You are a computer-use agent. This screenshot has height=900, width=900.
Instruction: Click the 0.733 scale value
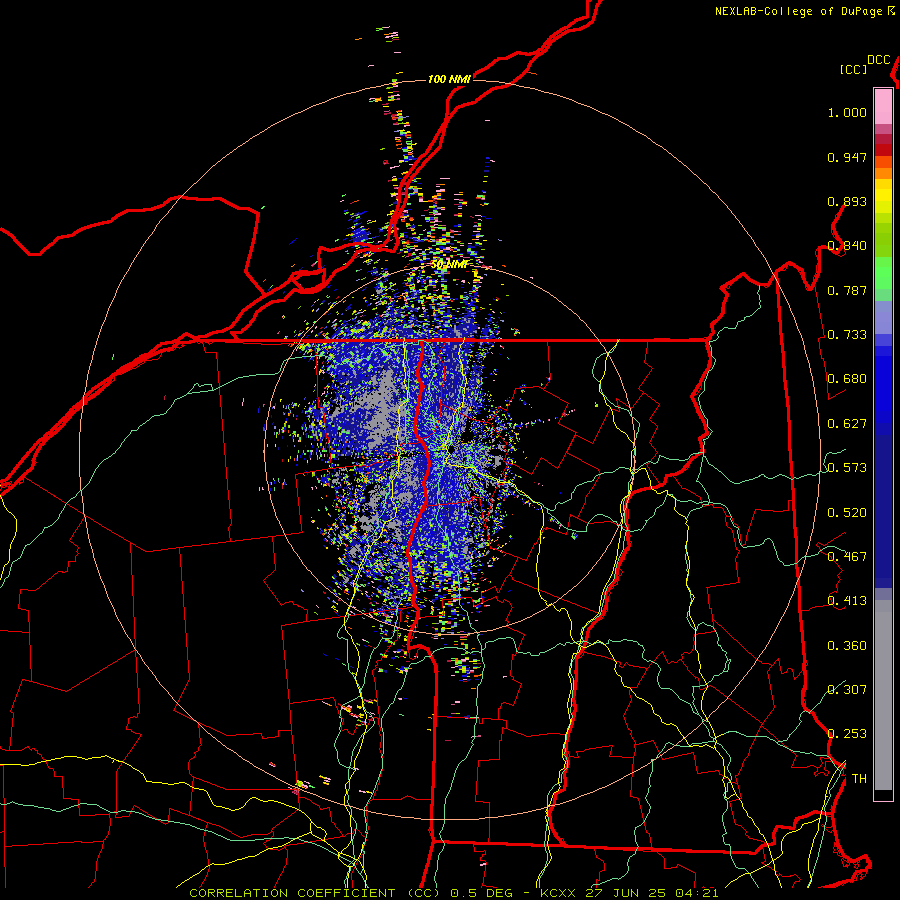click(847, 335)
